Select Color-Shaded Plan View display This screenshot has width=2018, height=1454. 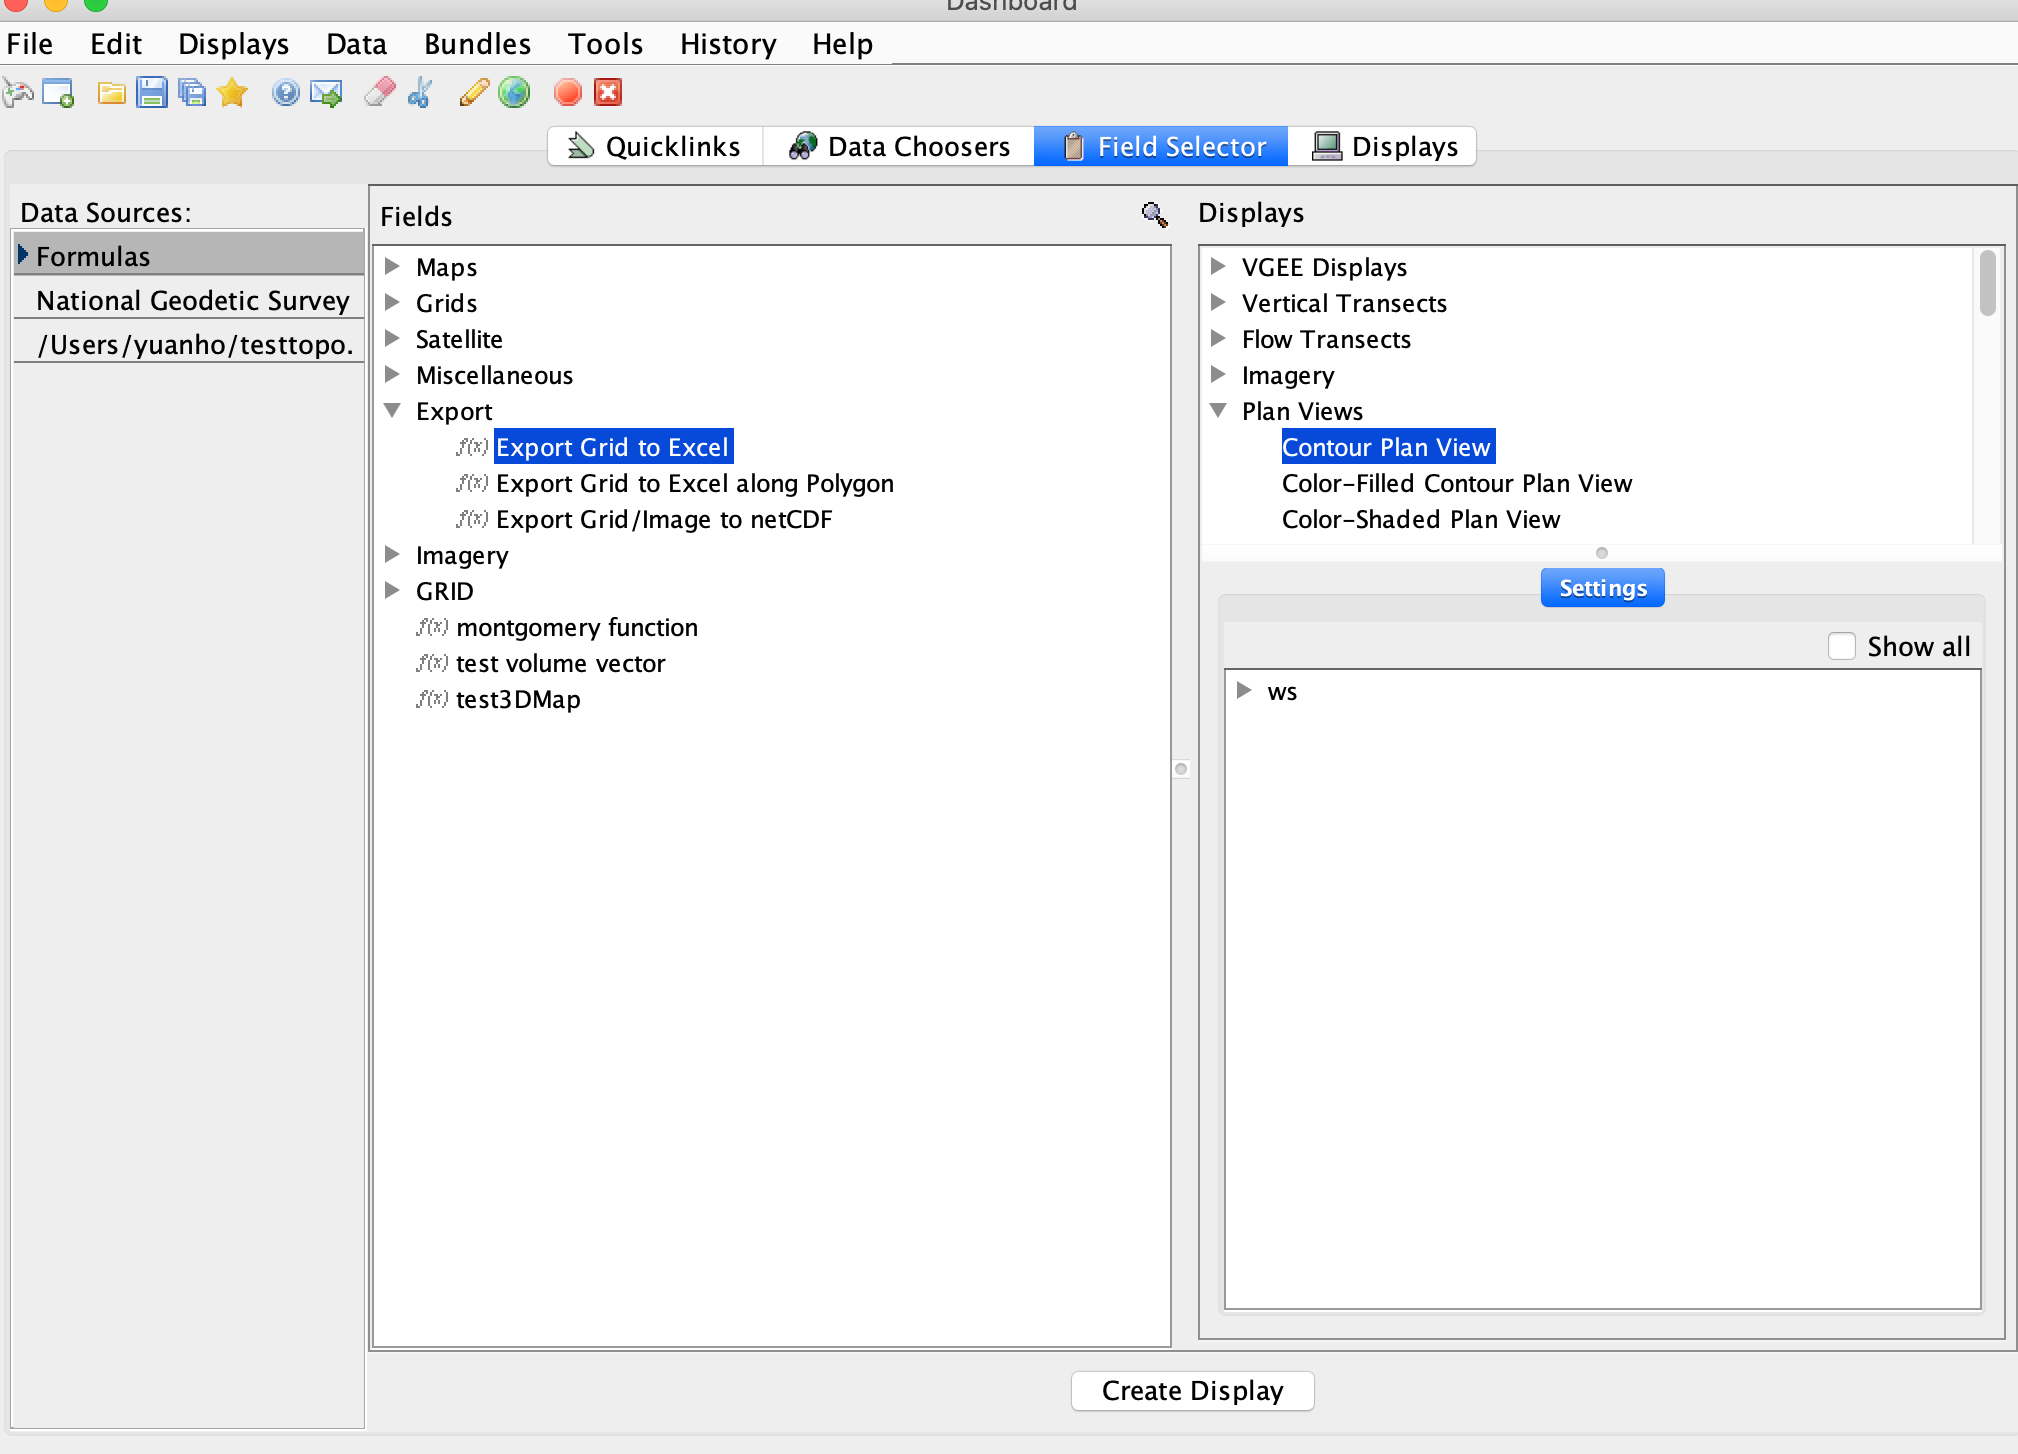click(x=1420, y=519)
